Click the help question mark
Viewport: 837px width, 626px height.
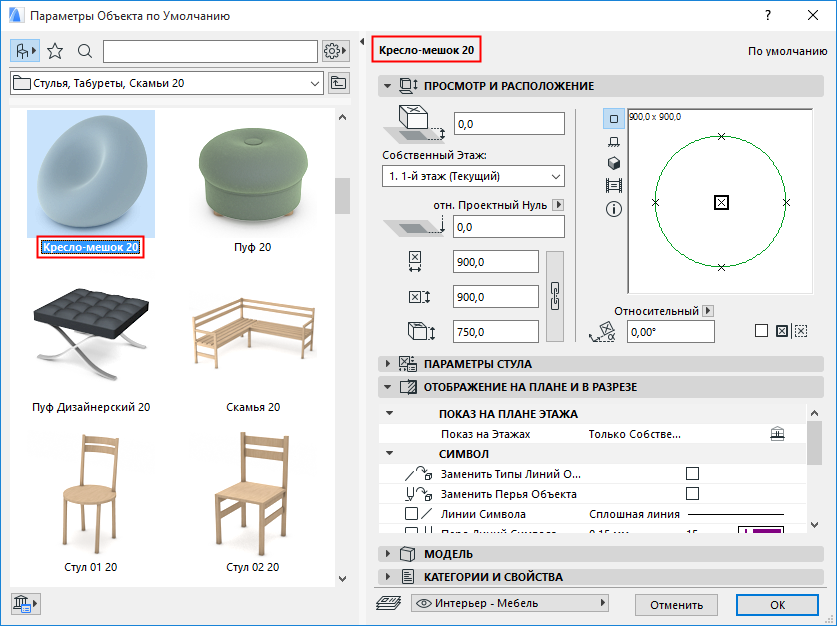click(768, 15)
